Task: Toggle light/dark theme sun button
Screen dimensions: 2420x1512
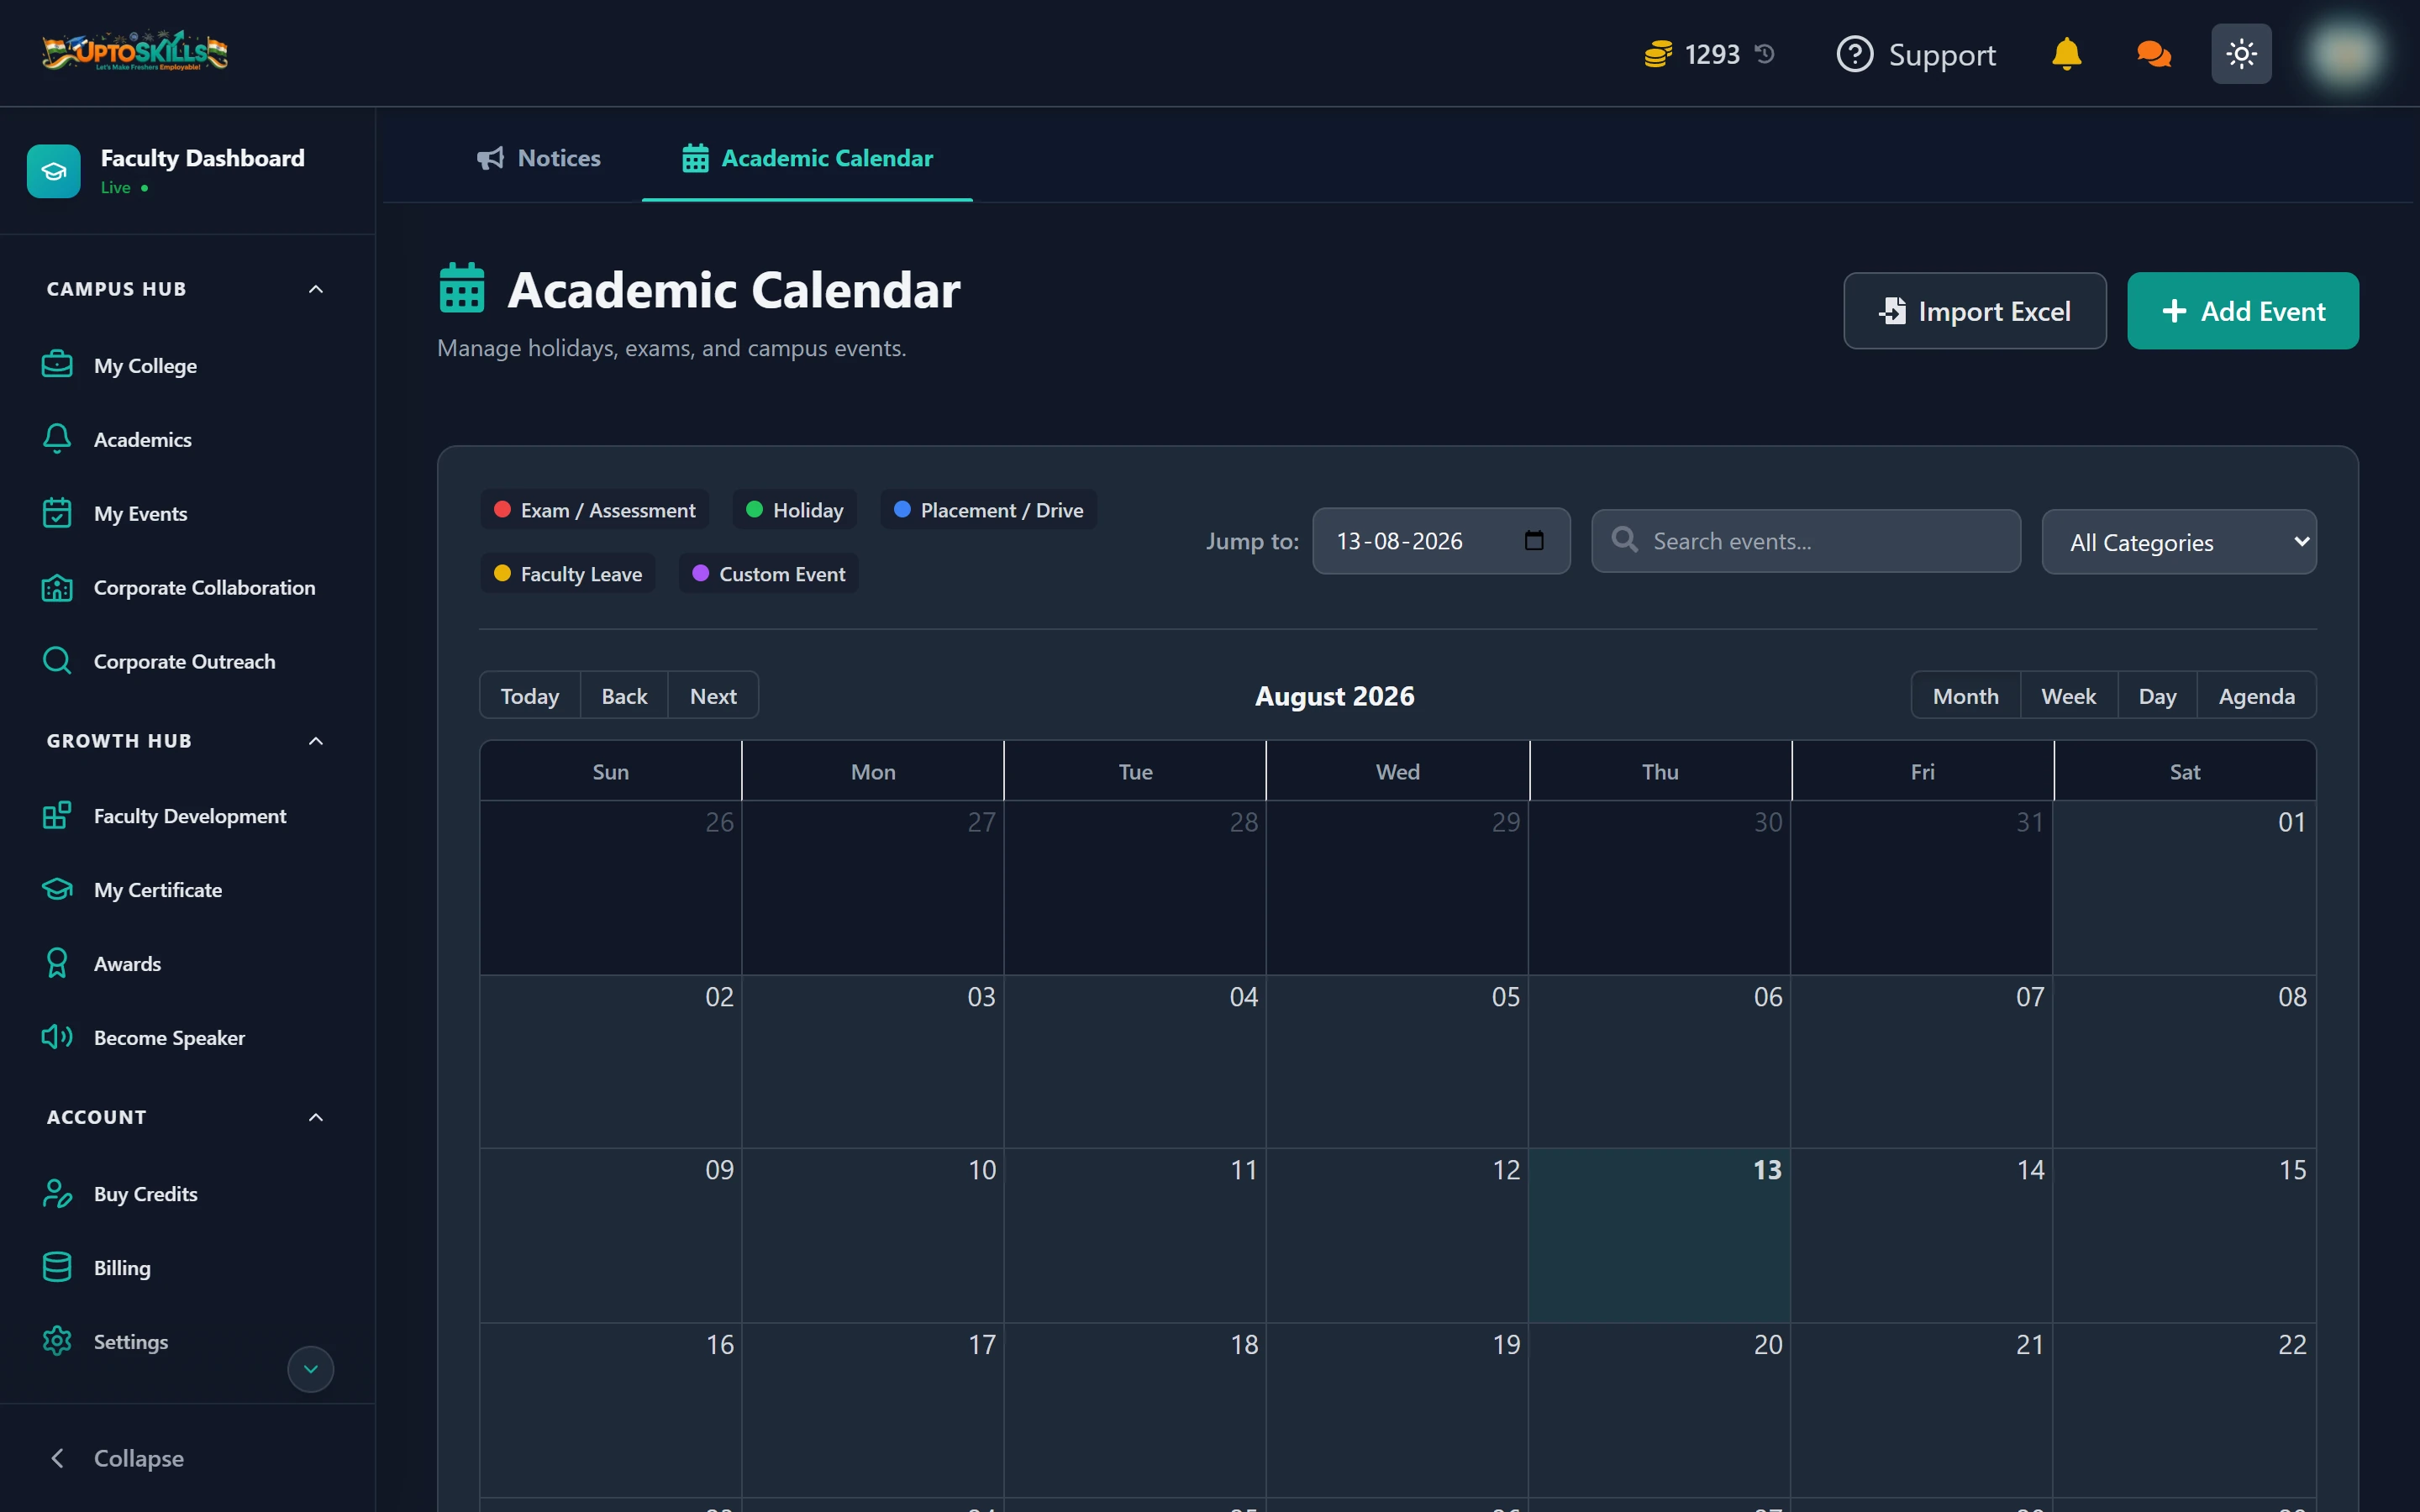Action: point(2241,54)
